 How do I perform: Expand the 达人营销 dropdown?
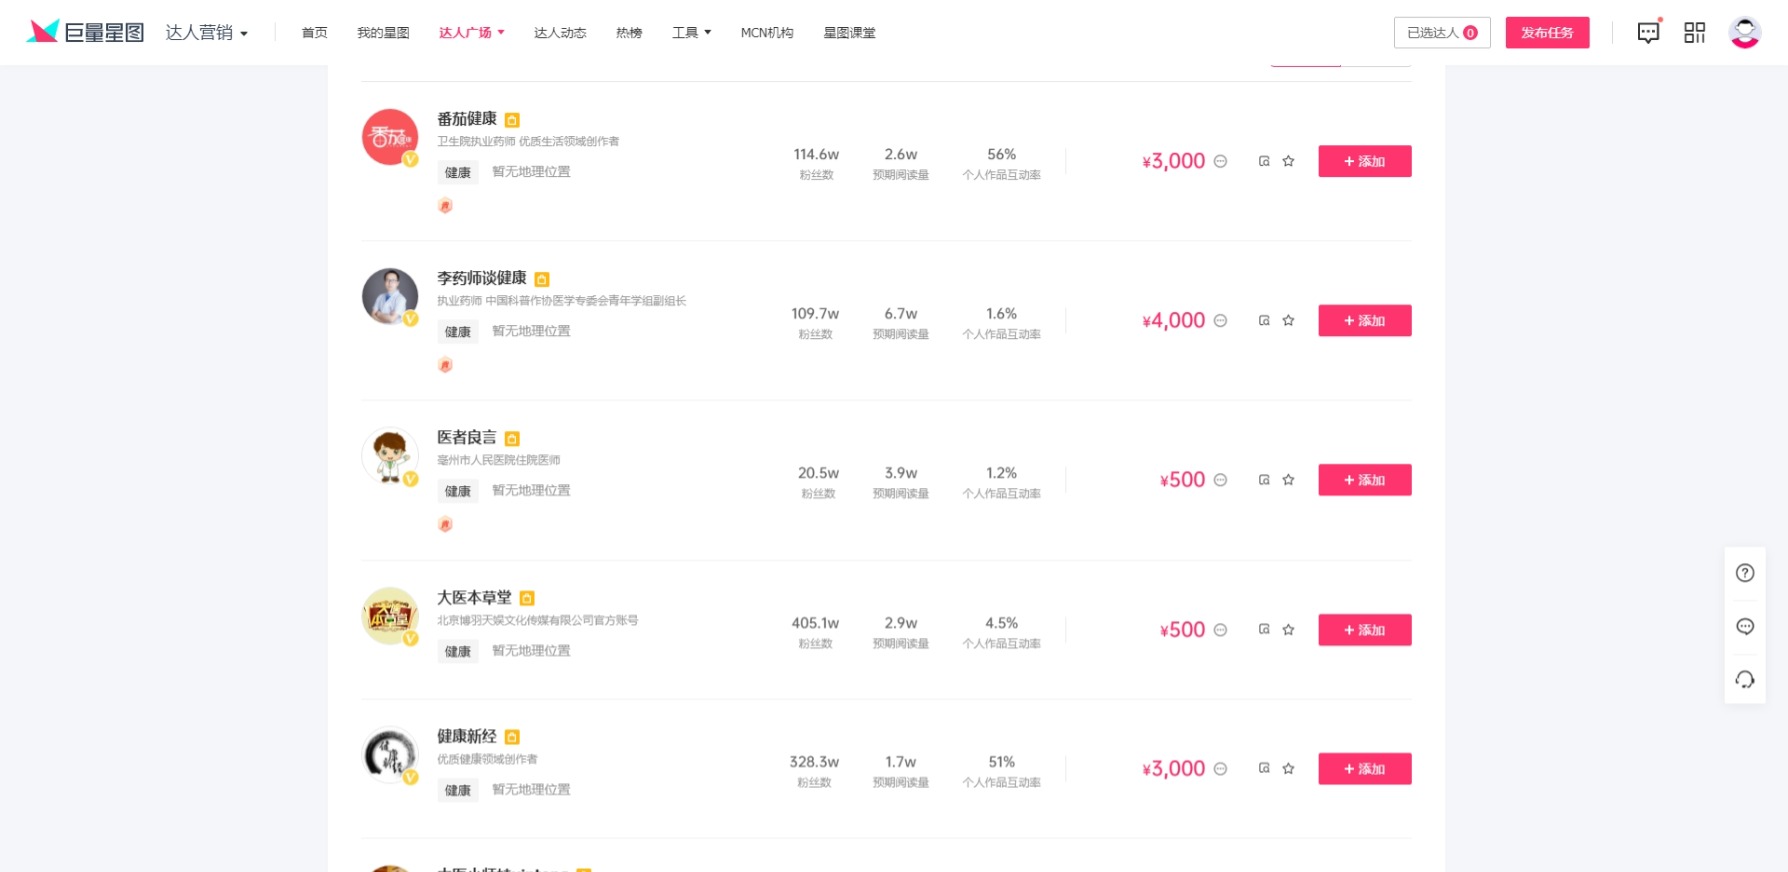pyautogui.click(x=207, y=32)
